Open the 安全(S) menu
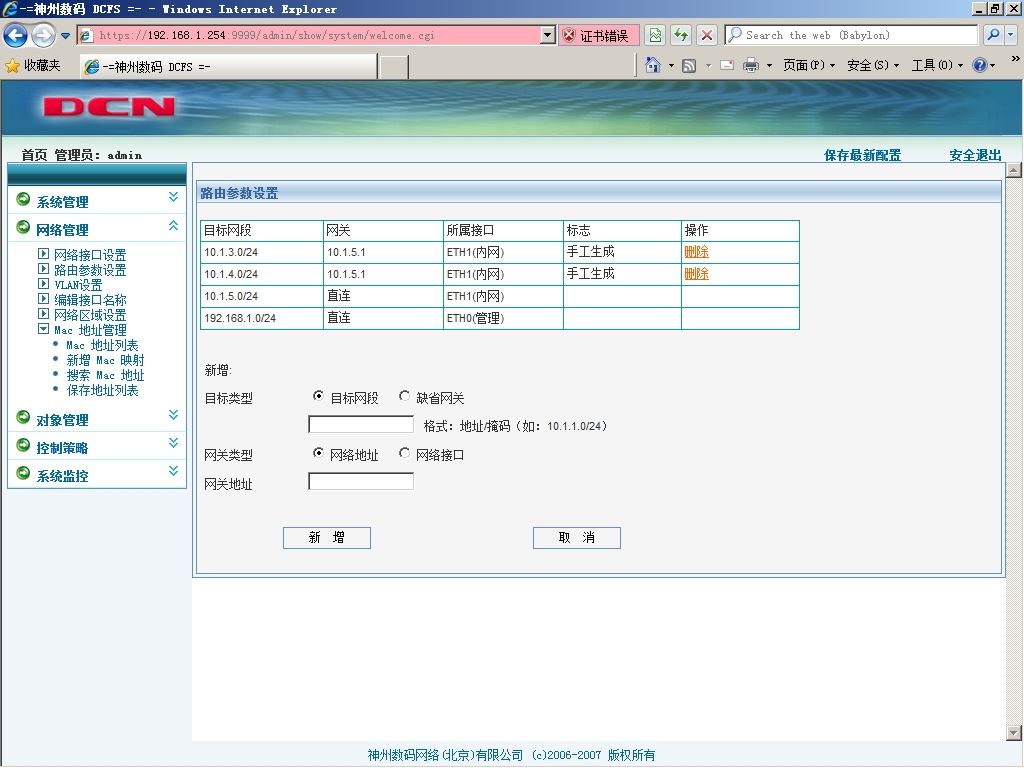Viewport: 1024px width, 768px height. [x=873, y=65]
